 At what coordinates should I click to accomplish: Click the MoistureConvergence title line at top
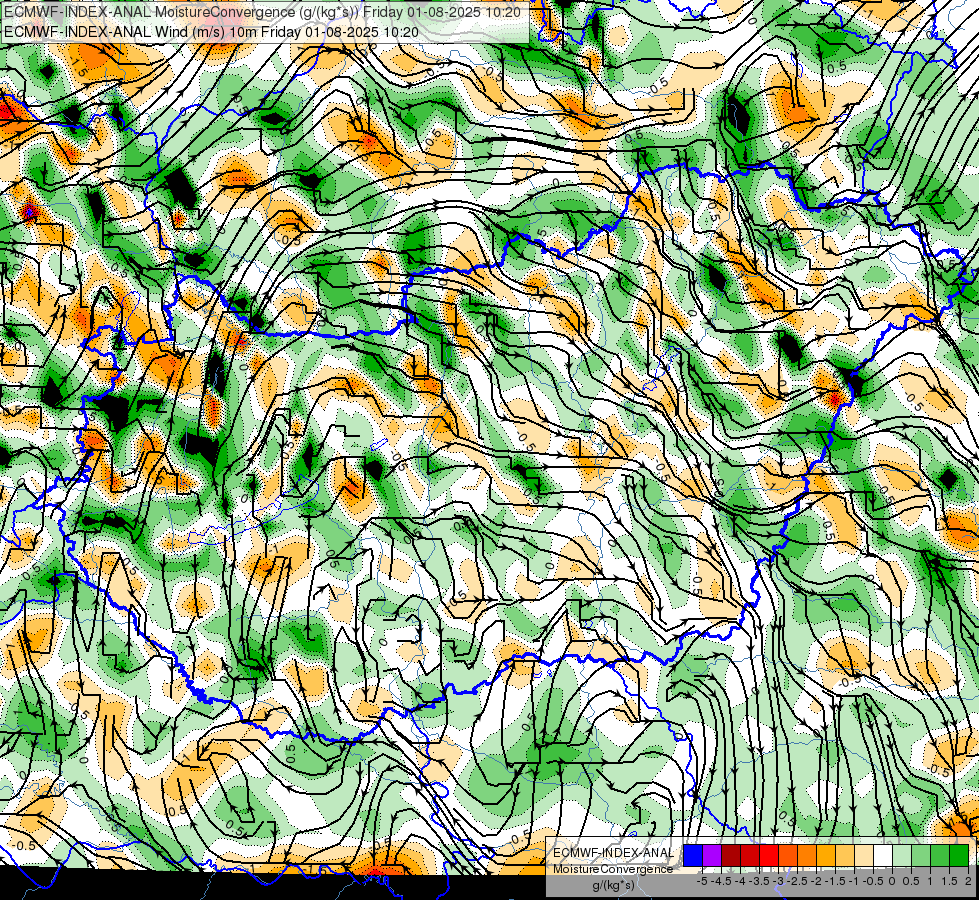point(262,12)
